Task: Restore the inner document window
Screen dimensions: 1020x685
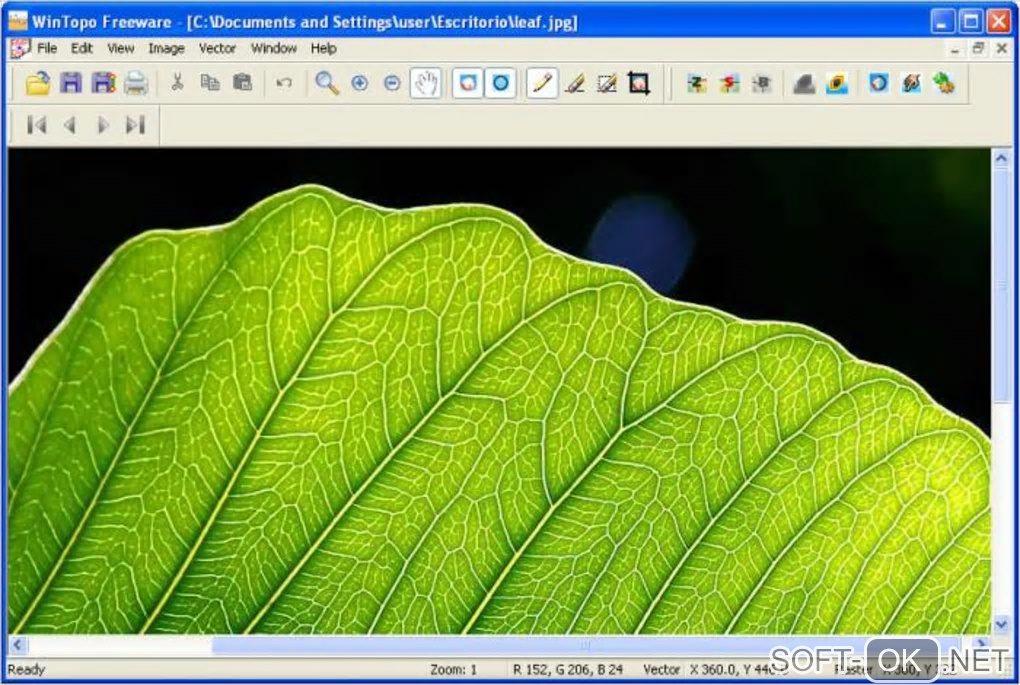Action: (978, 48)
